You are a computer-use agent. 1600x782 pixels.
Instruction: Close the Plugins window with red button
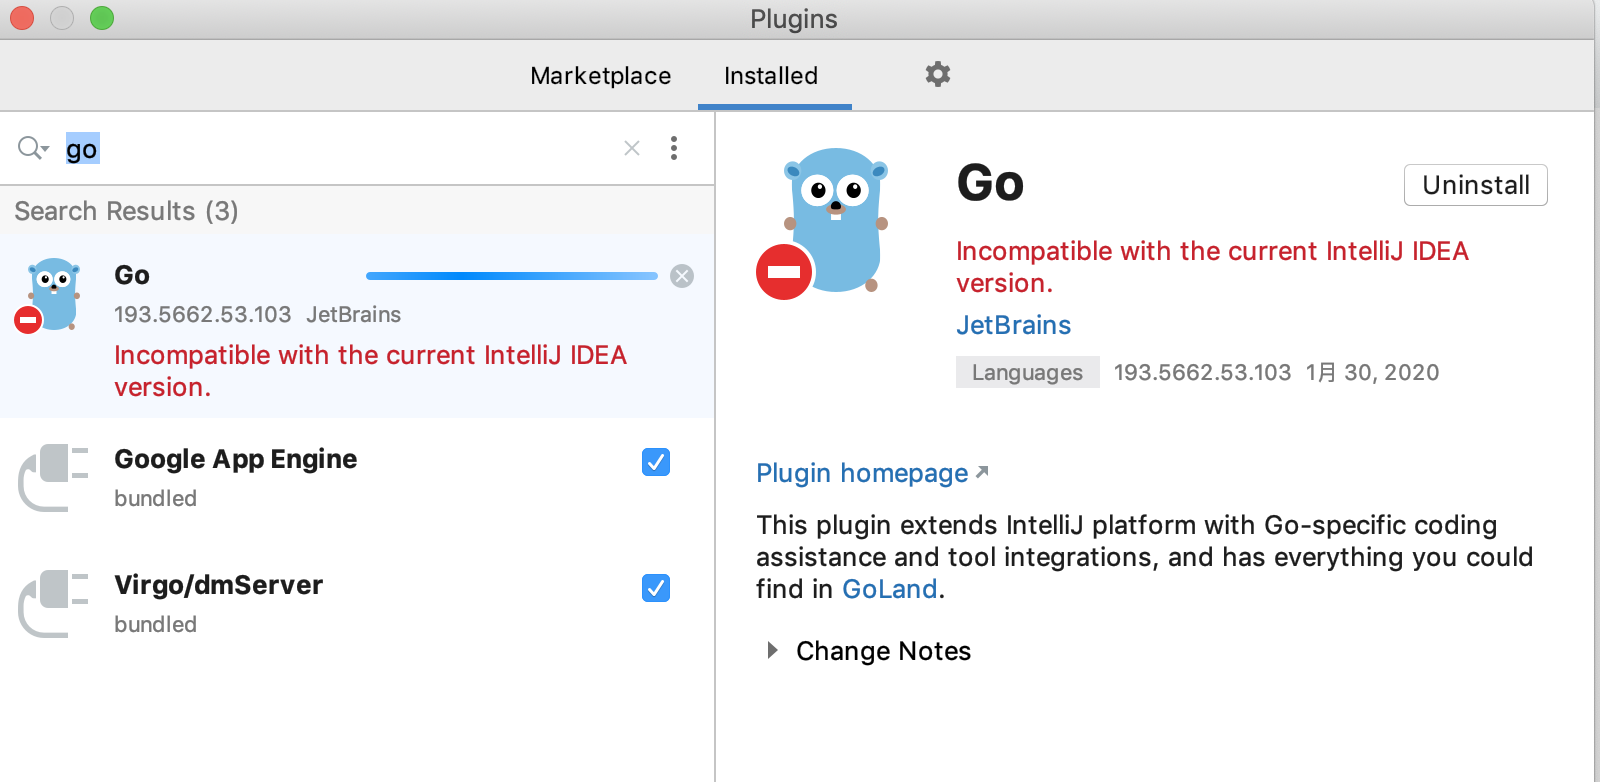pyautogui.click(x=22, y=18)
